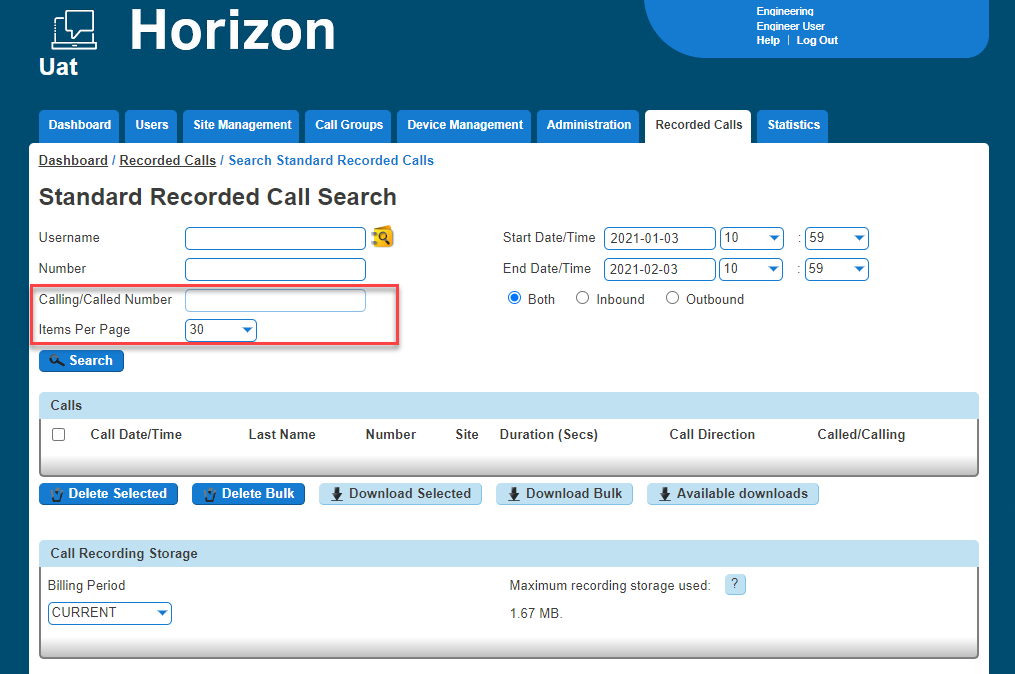The image size is (1015, 674).
Task: Focus the Calling/Called Number field
Action: tap(276, 300)
